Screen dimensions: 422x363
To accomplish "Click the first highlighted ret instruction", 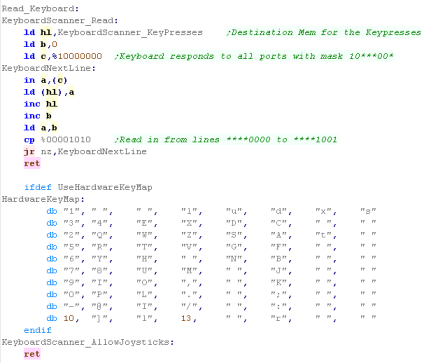I will [x=32, y=163].
